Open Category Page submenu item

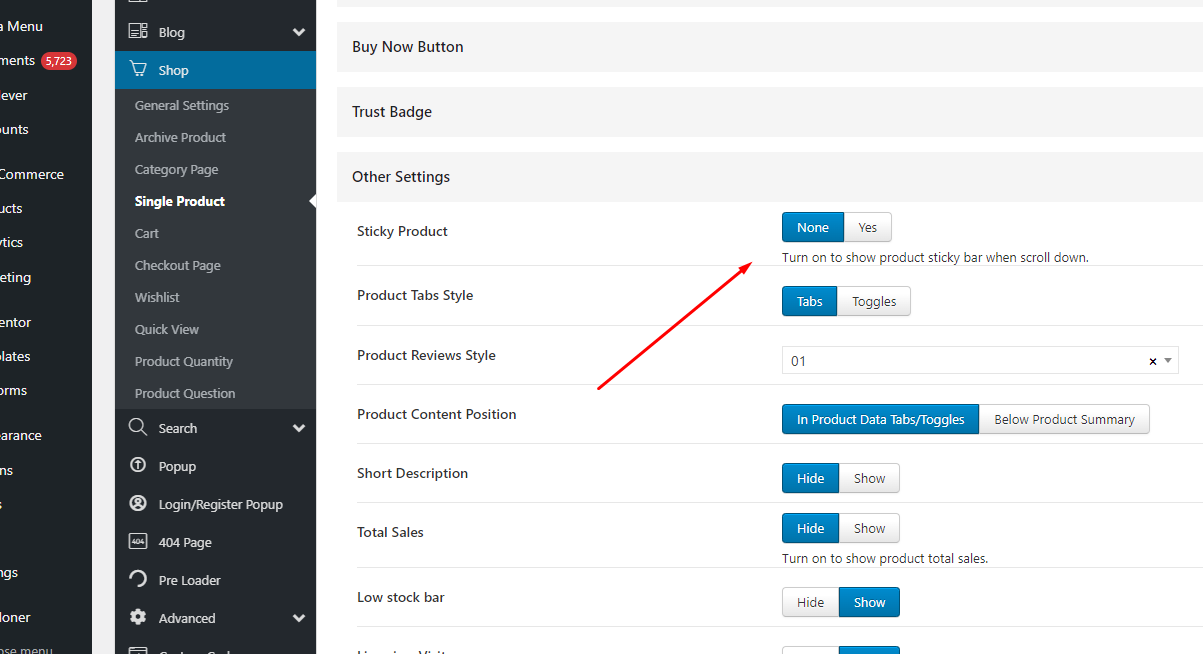pos(176,169)
